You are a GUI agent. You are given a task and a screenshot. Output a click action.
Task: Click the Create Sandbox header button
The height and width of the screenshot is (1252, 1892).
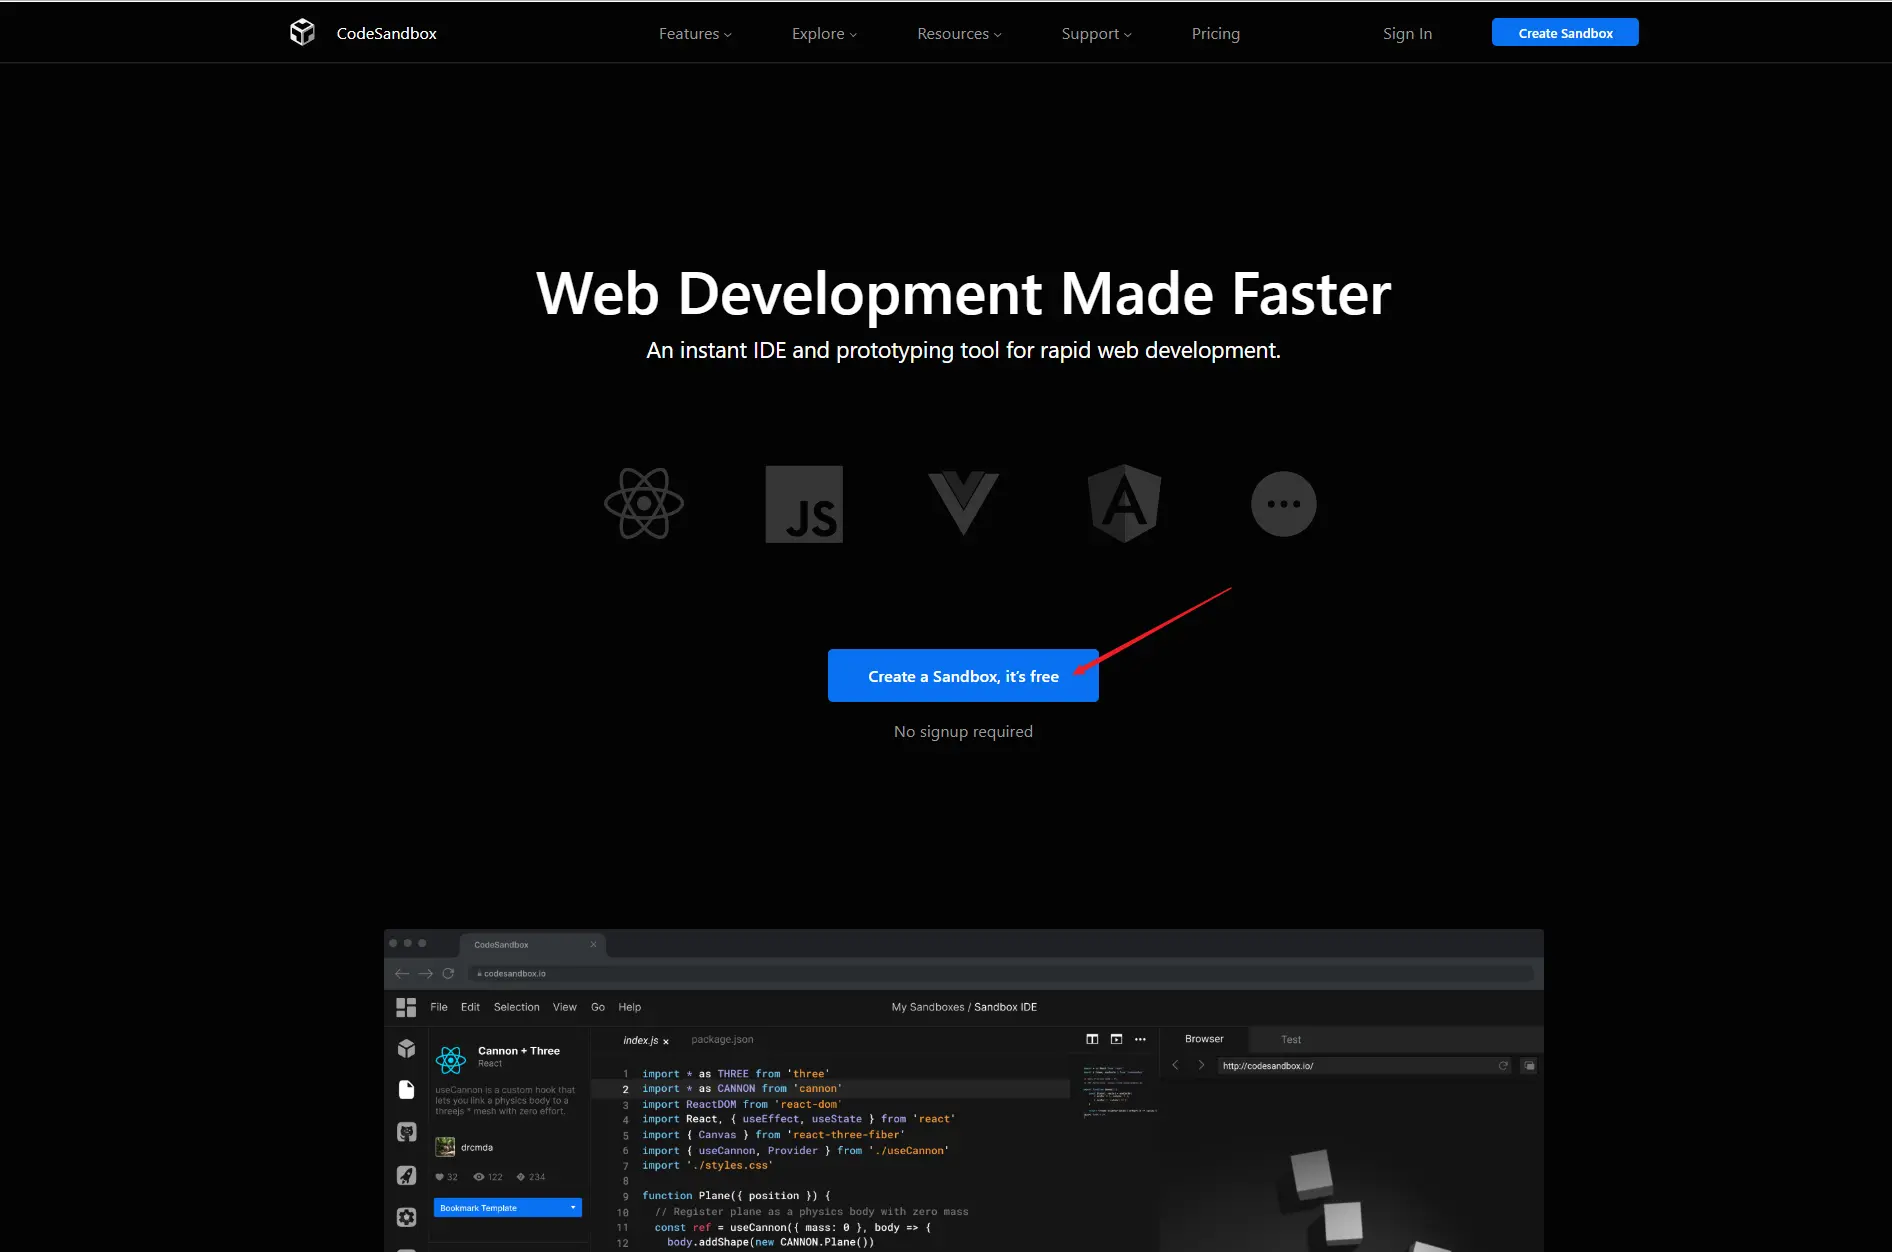[x=1565, y=33]
